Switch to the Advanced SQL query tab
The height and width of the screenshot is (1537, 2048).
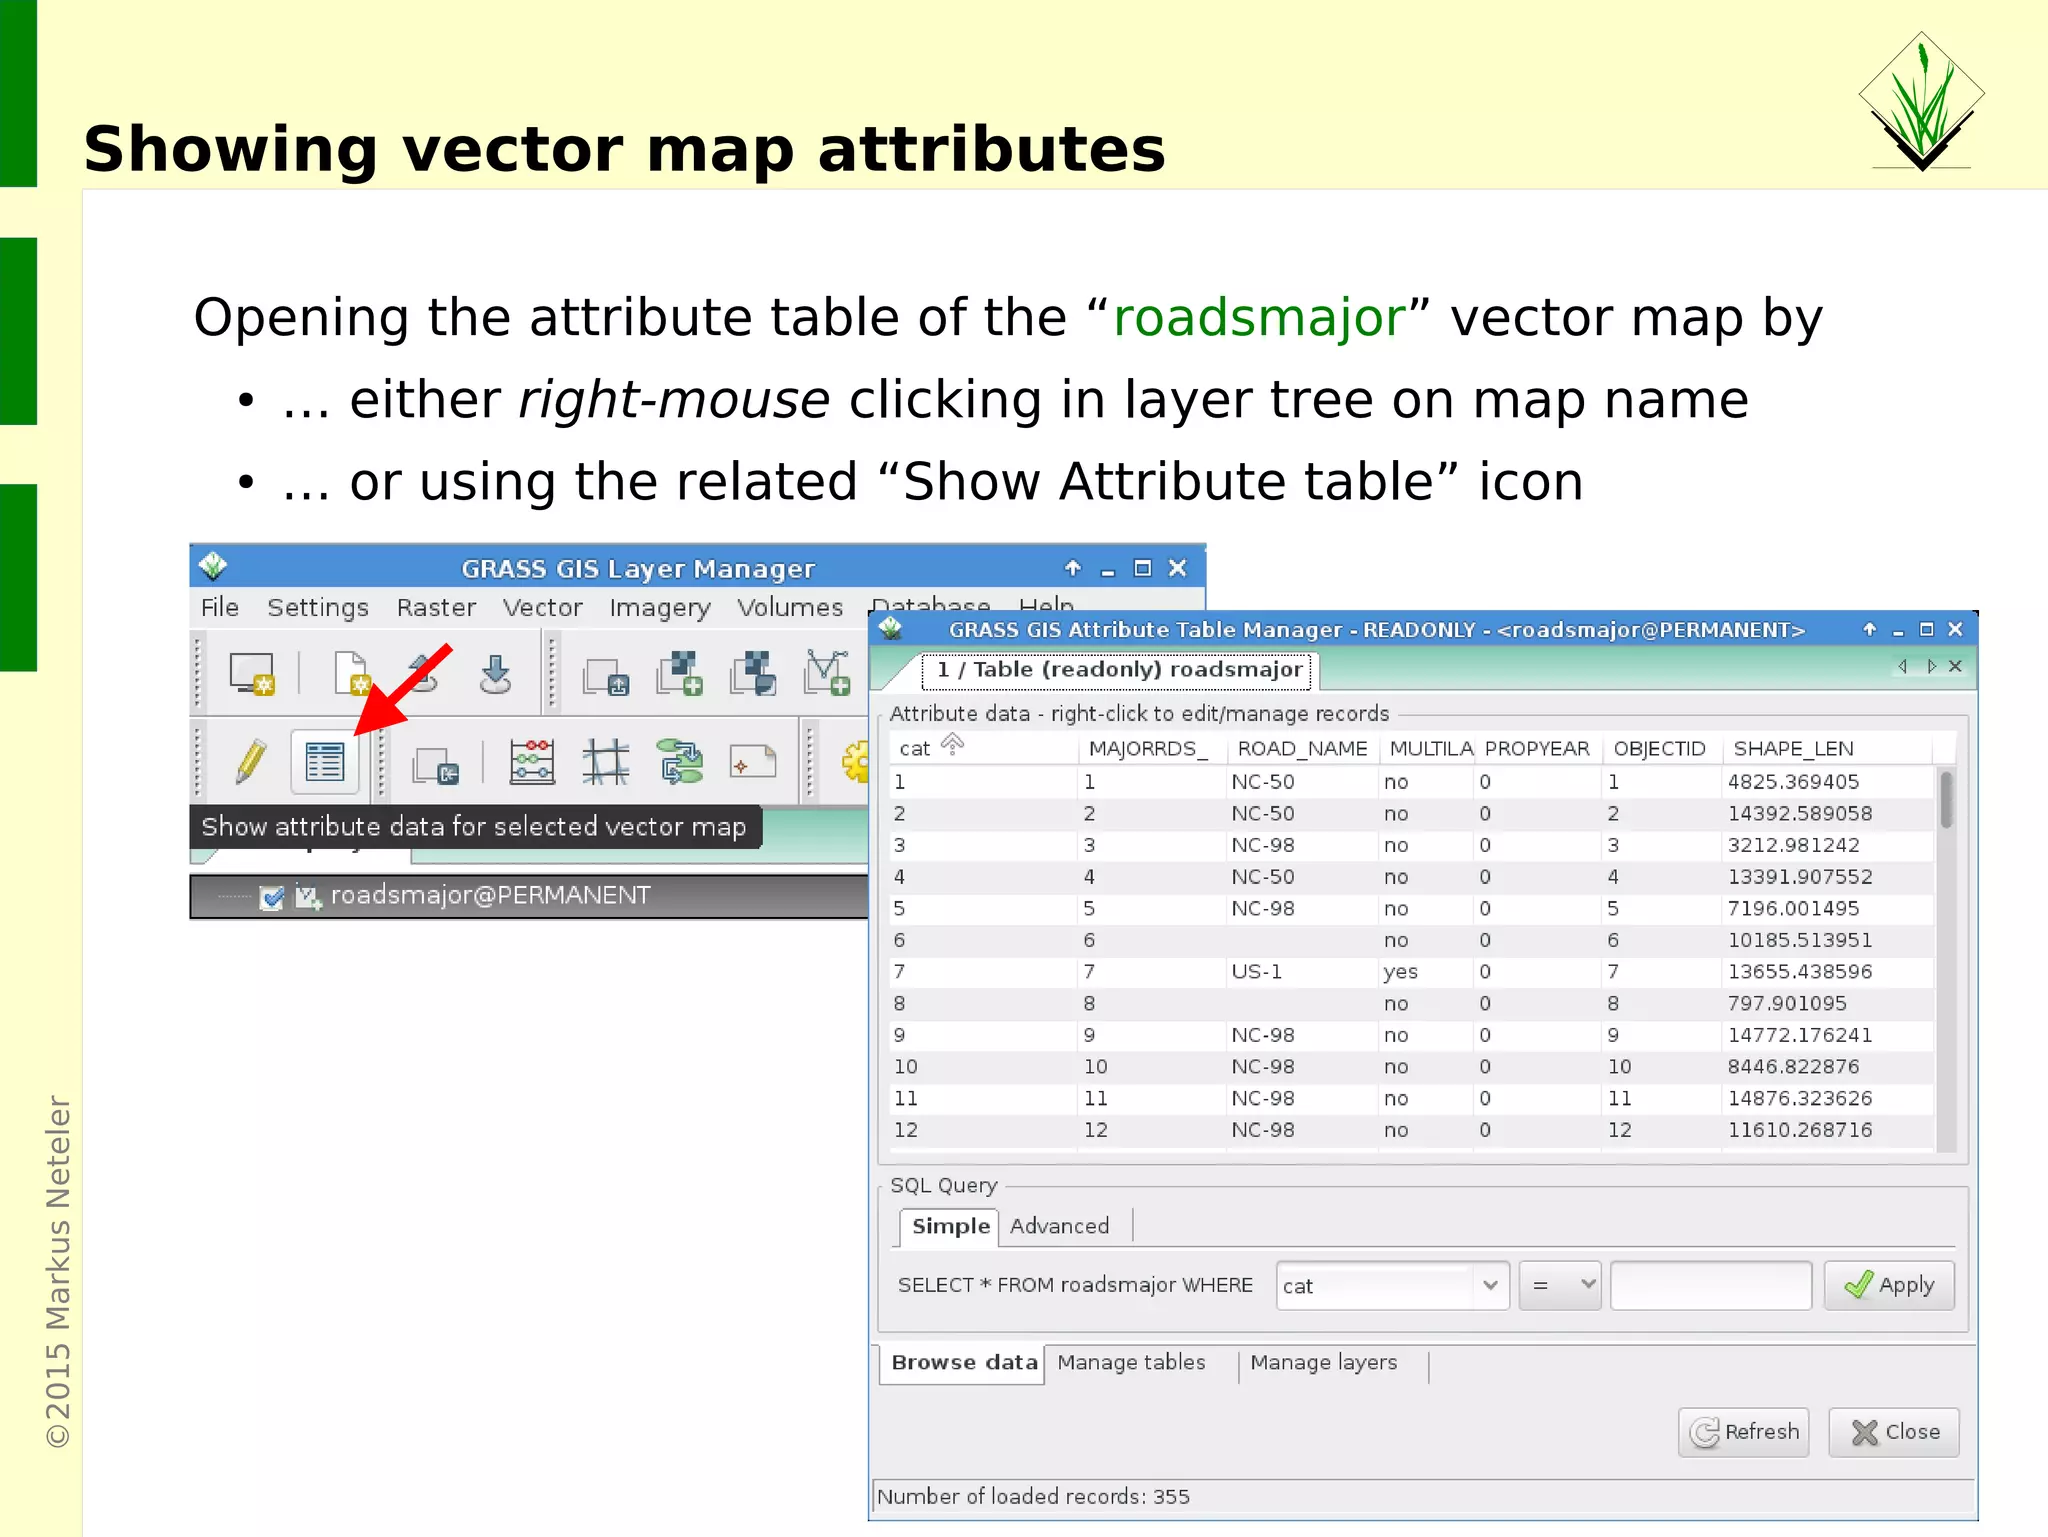pos(1059,1226)
